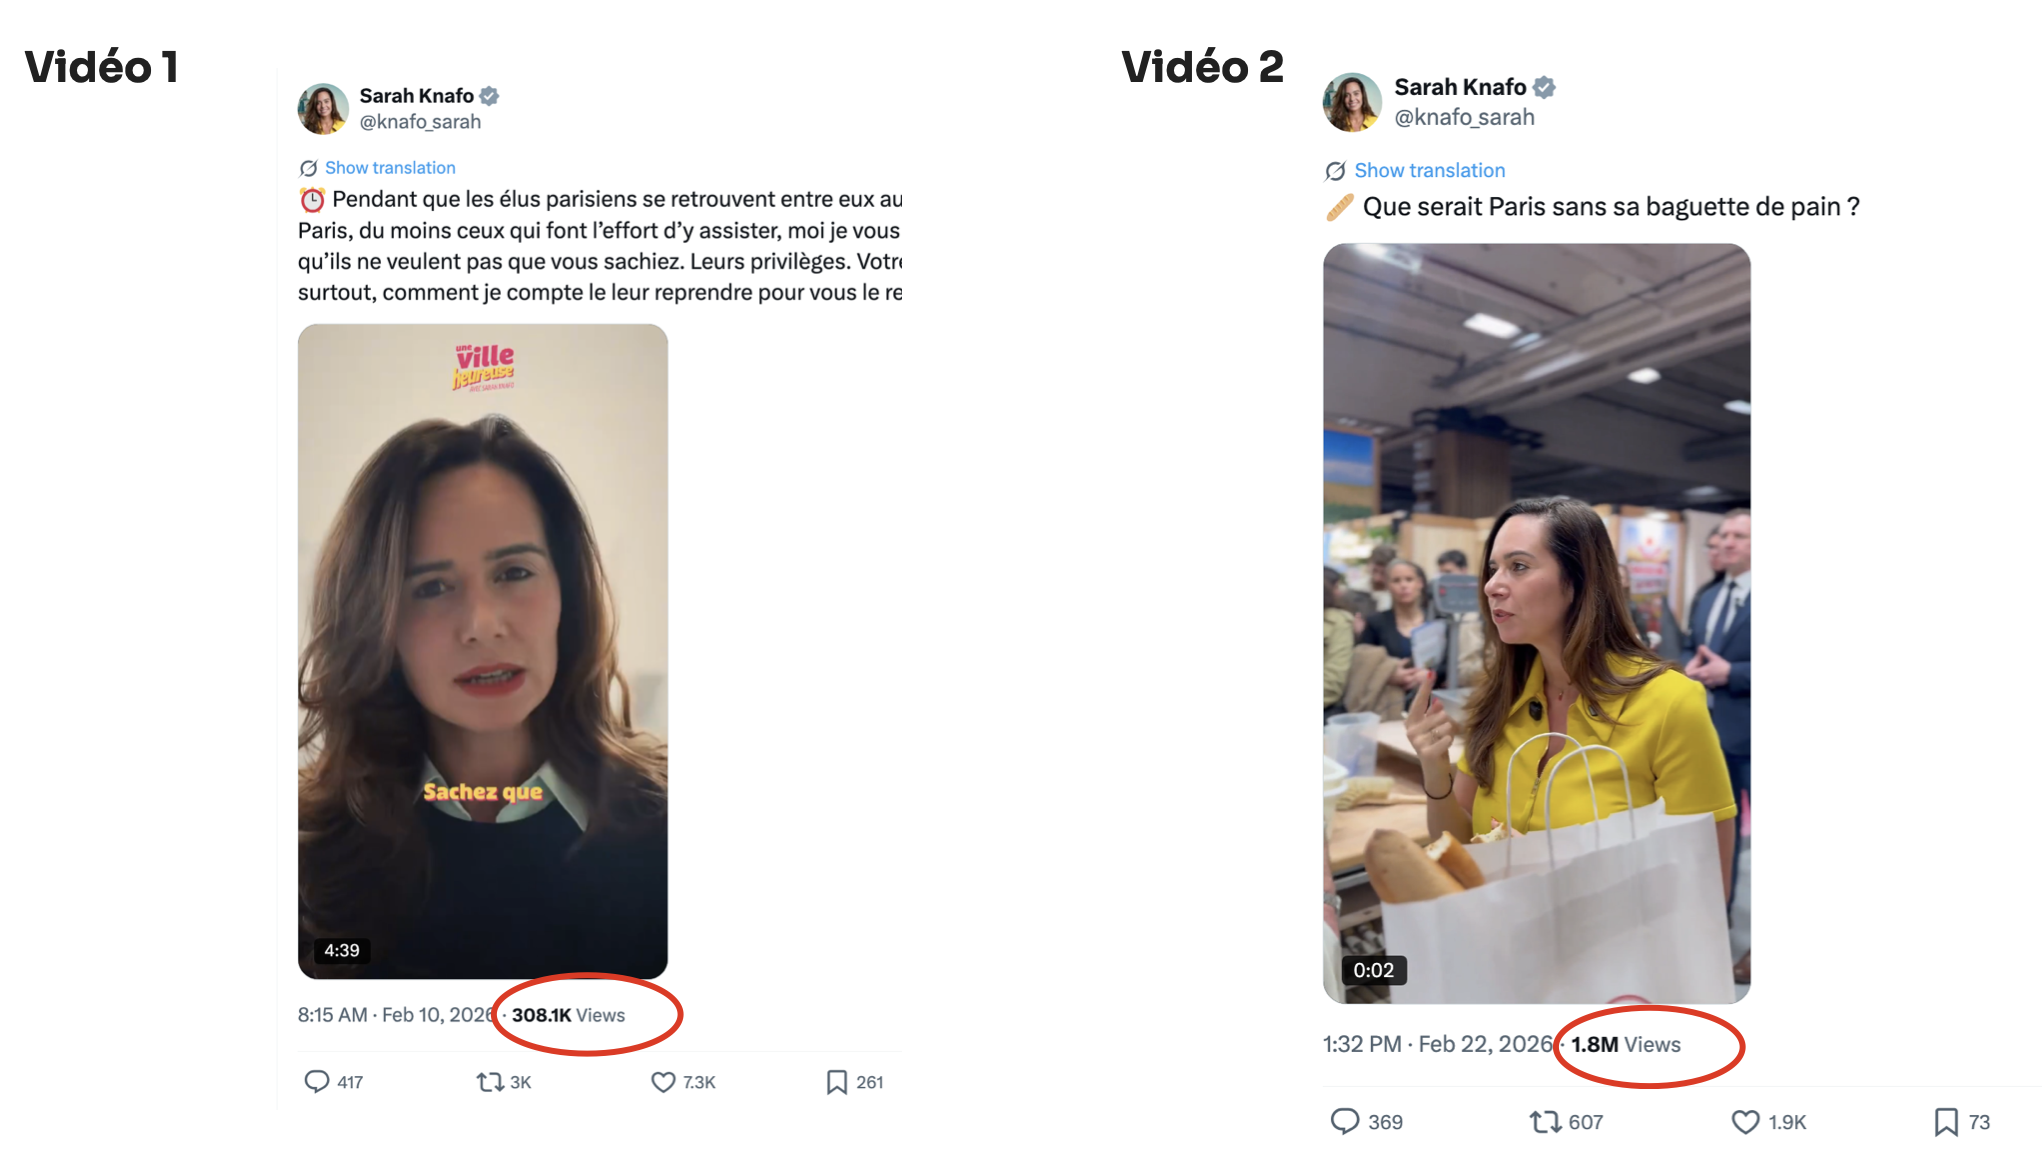Click the reply icon under Vidéo 1

coord(317,1081)
